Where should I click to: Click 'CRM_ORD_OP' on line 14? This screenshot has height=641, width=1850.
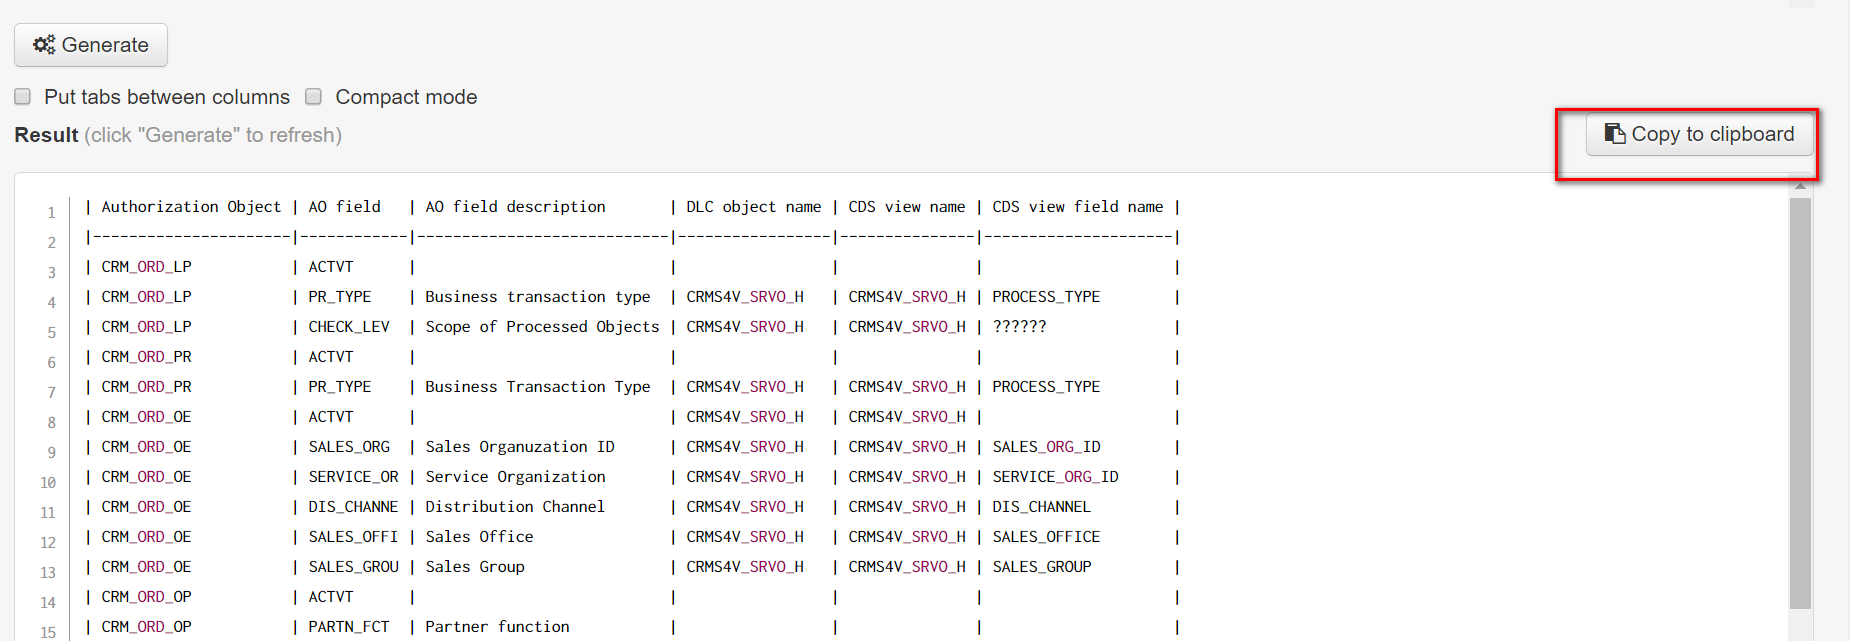pyautogui.click(x=146, y=597)
